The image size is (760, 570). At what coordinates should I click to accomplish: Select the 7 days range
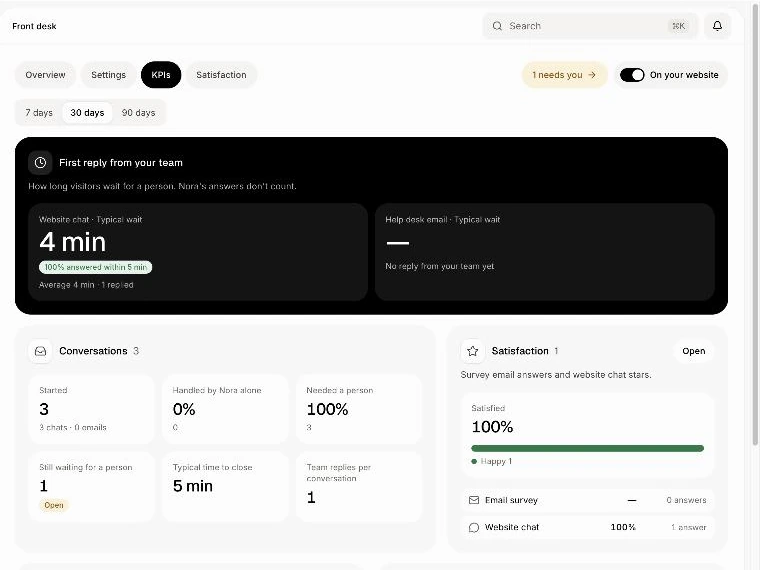point(39,112)
